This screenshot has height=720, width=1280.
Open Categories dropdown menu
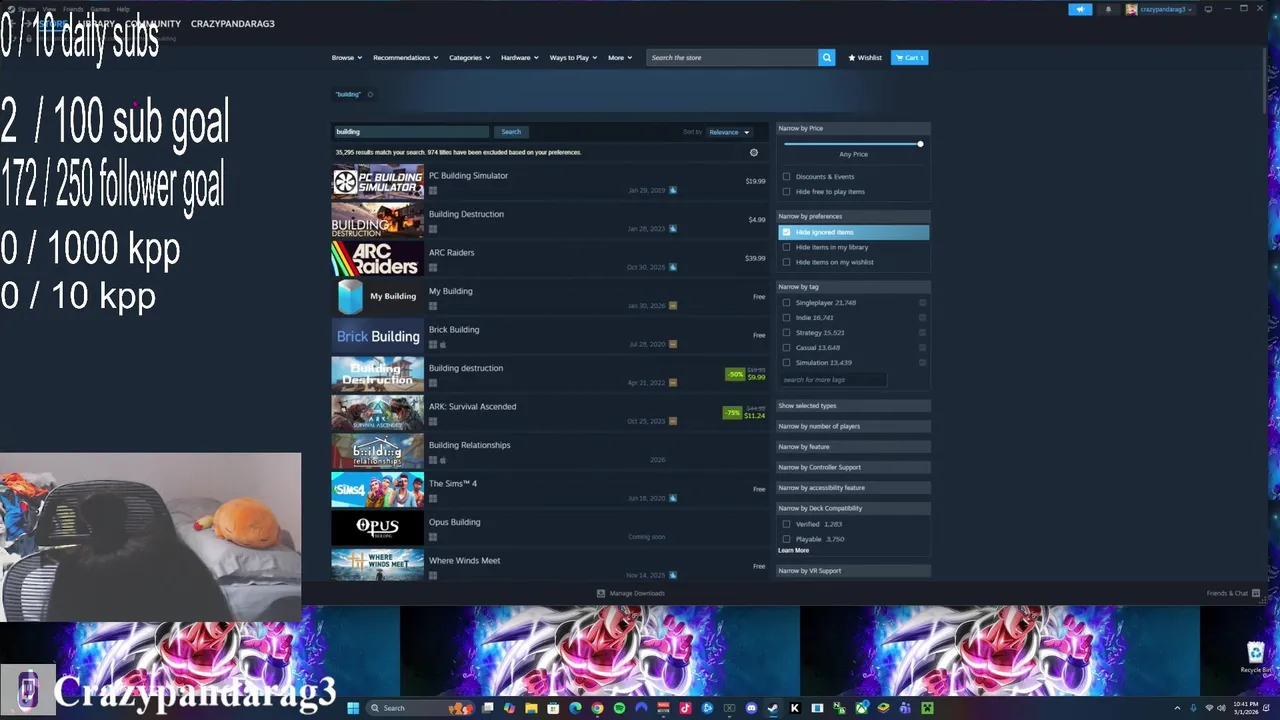tap(469, 58)
